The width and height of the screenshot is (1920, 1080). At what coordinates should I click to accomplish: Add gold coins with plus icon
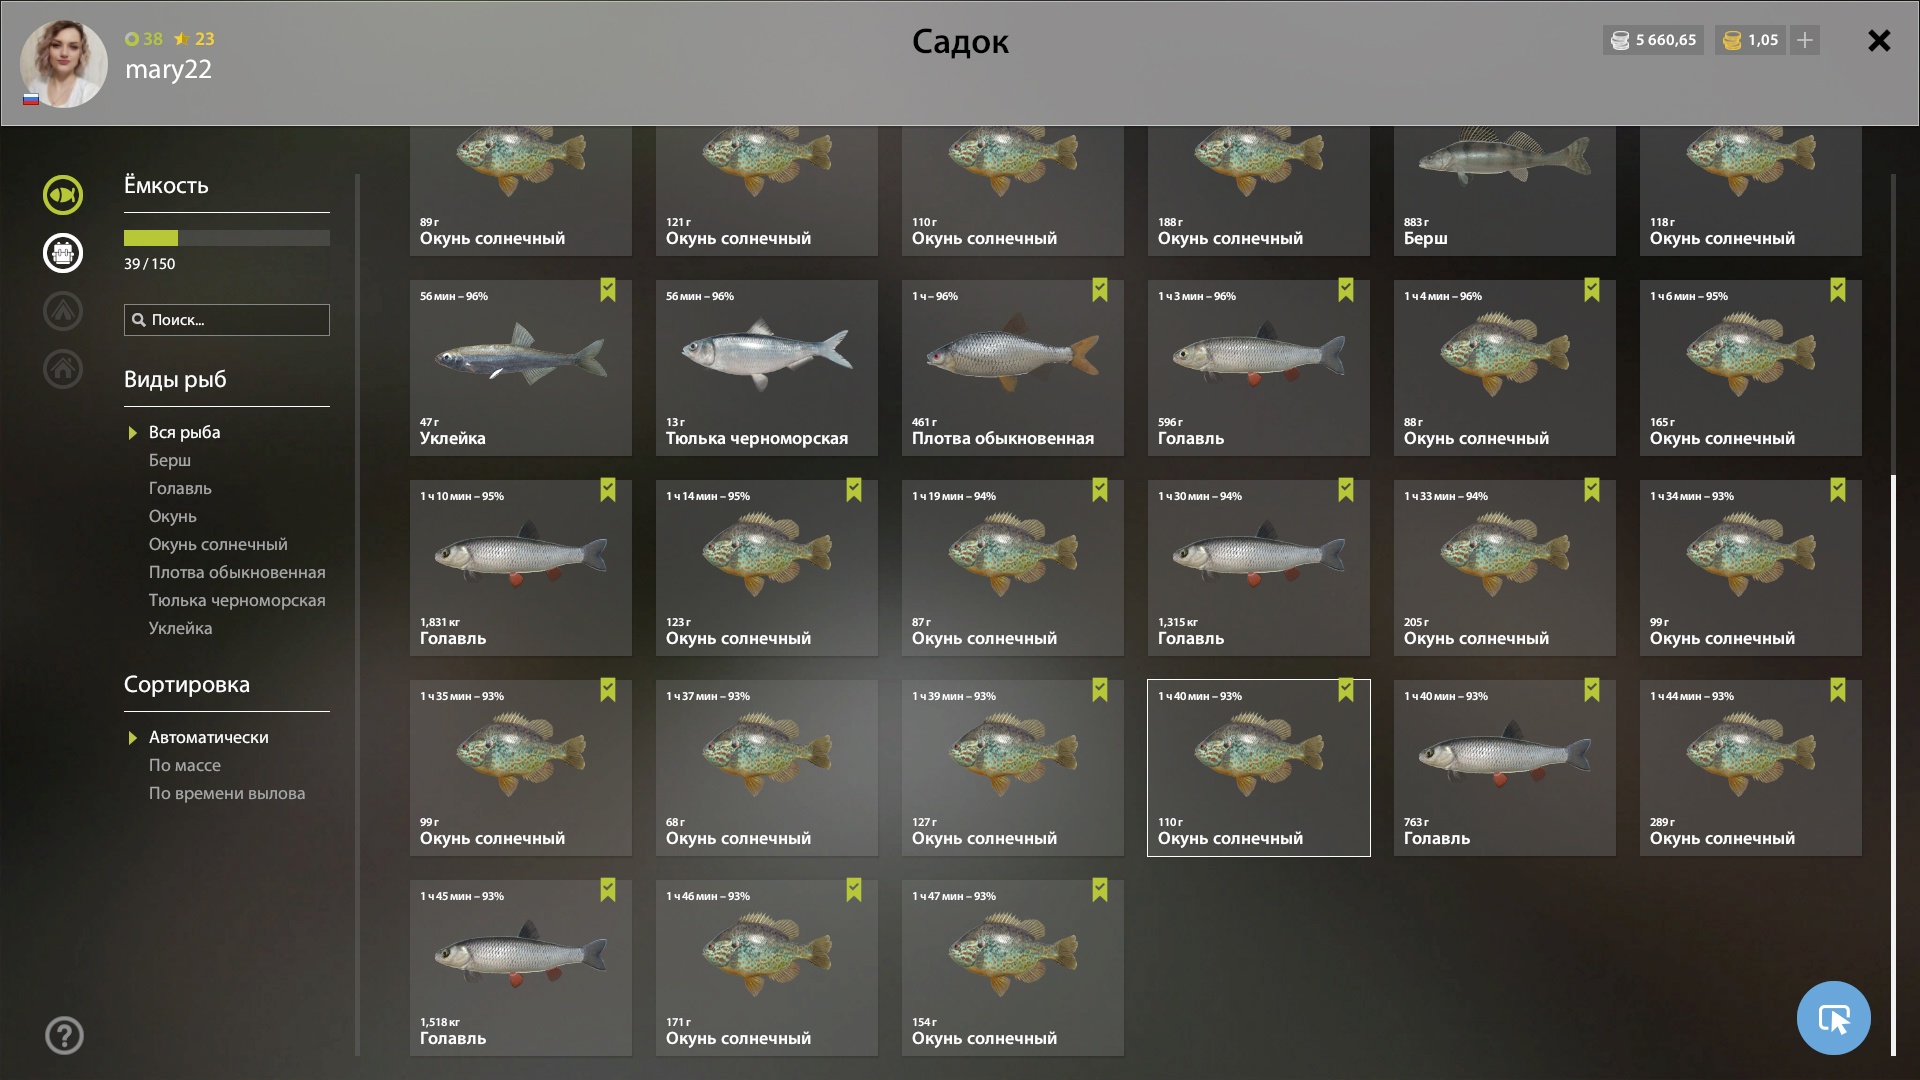pos(1805,40)
